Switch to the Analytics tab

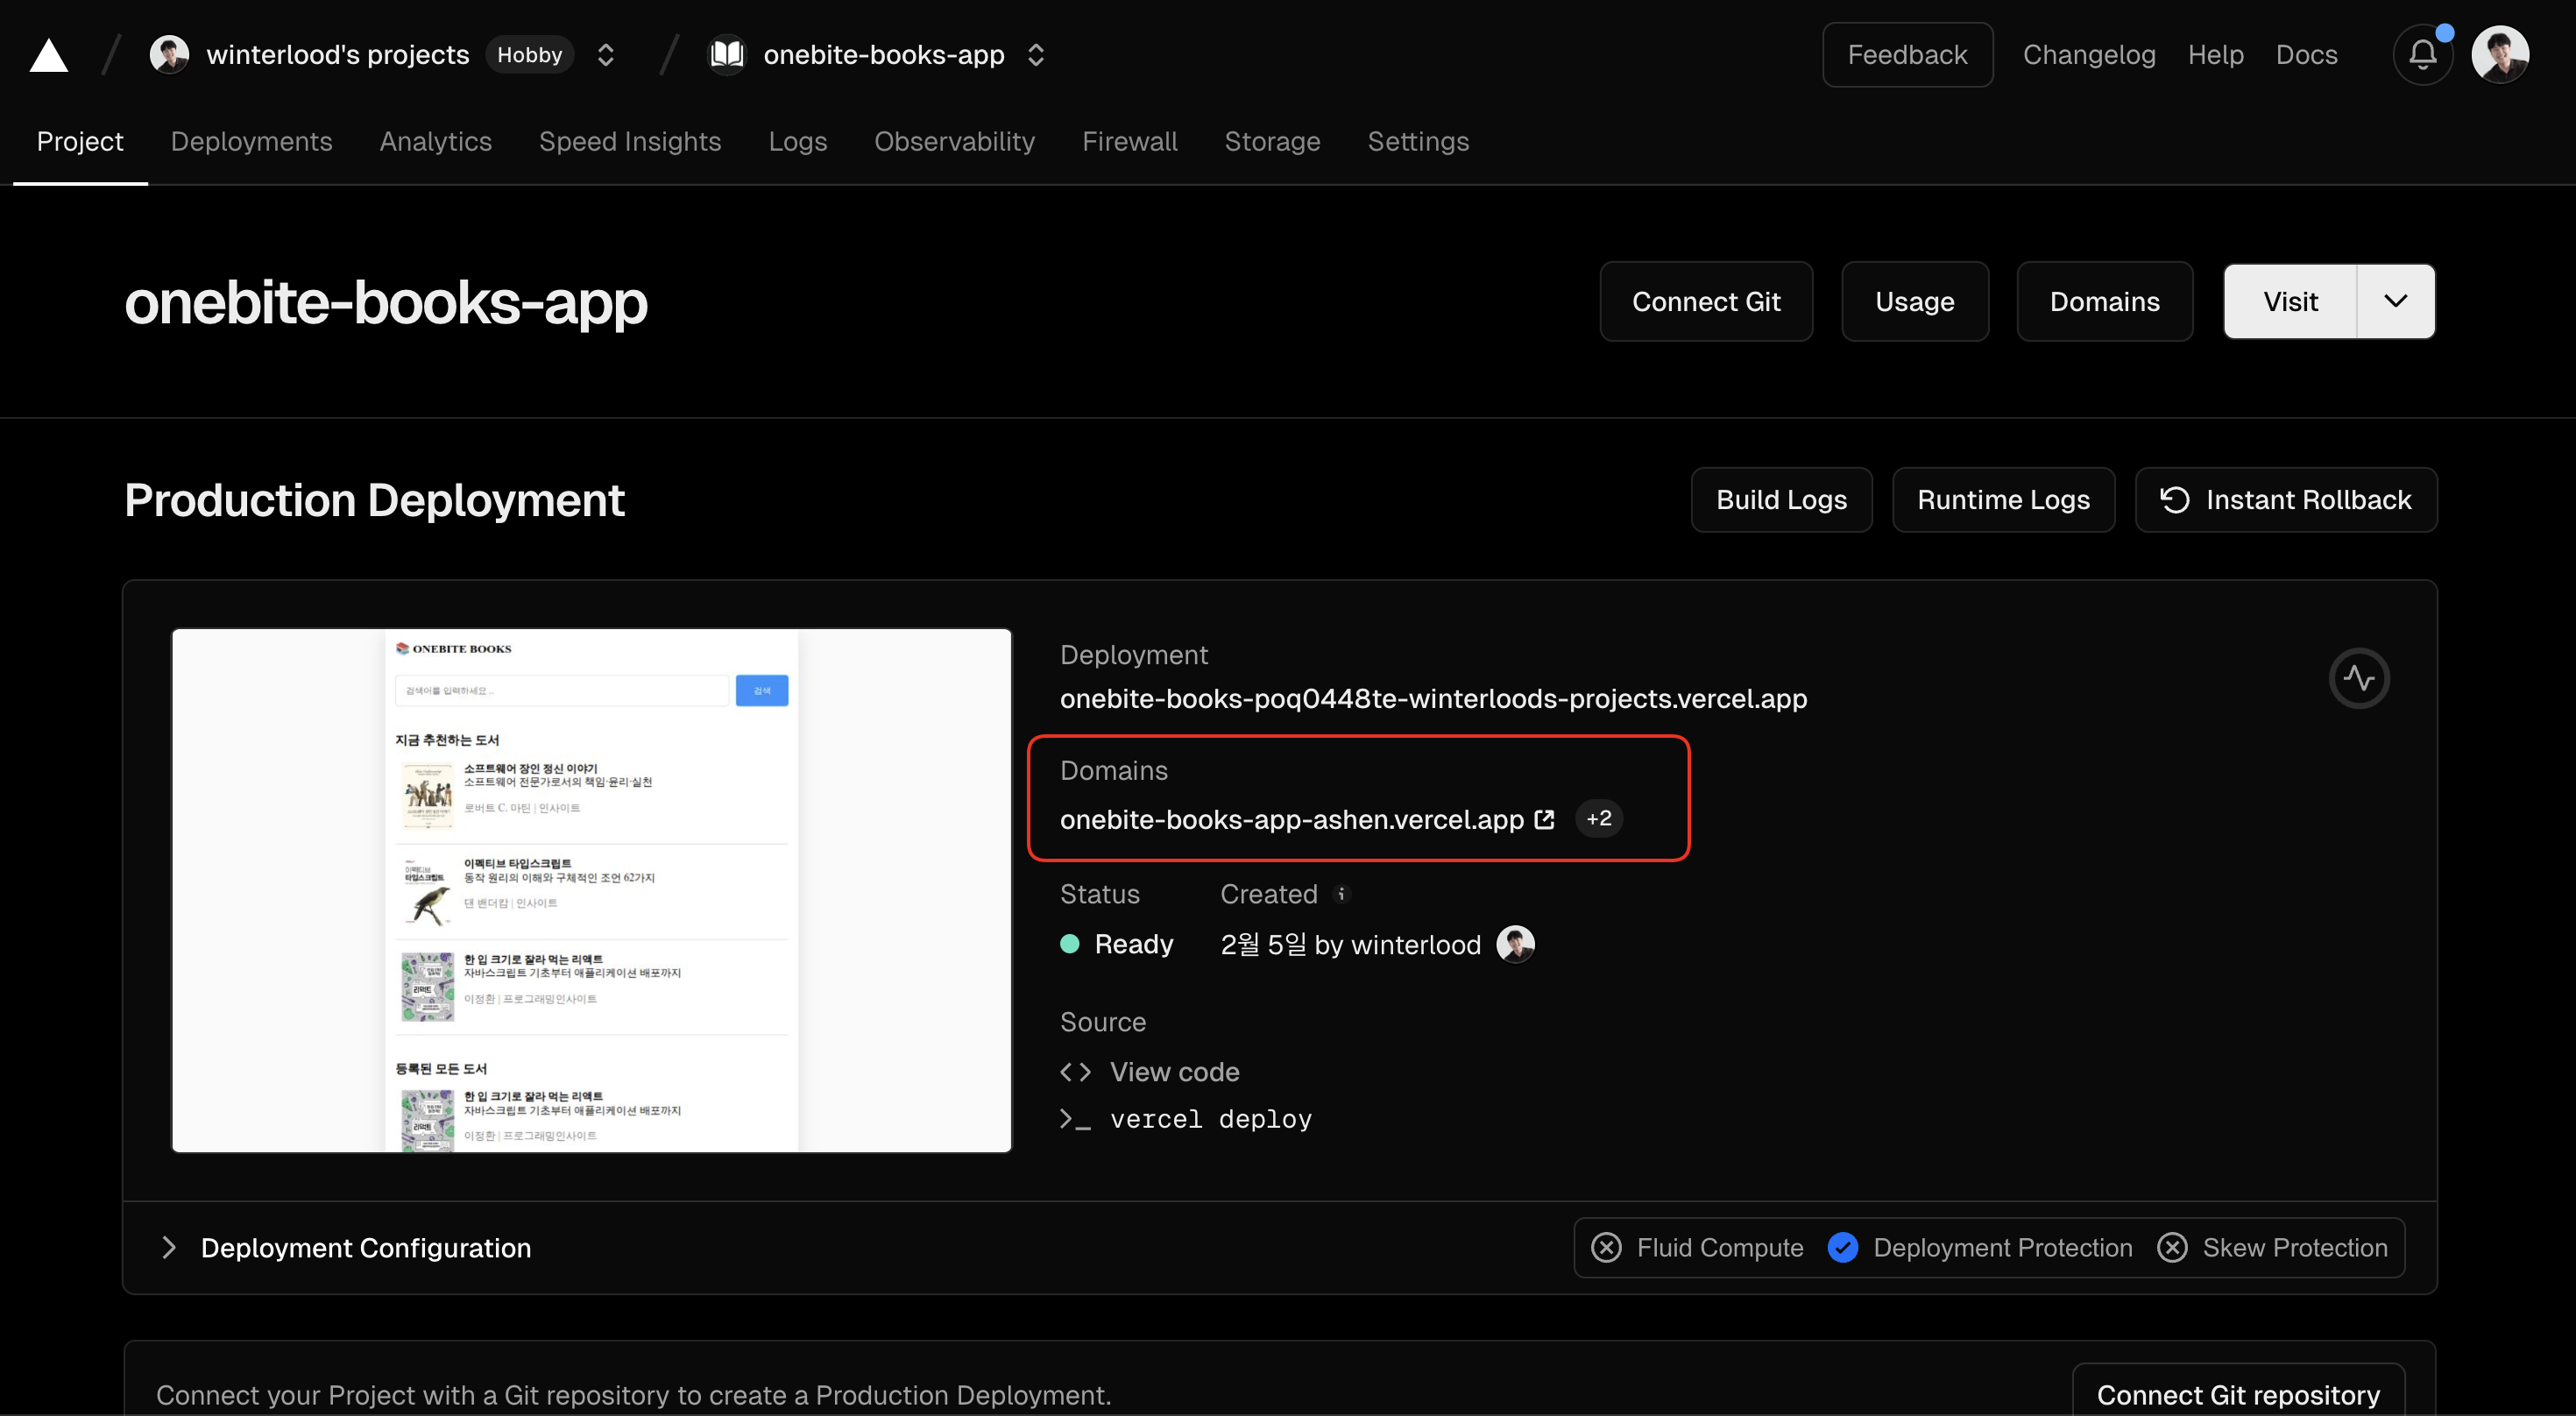(435, 141)
